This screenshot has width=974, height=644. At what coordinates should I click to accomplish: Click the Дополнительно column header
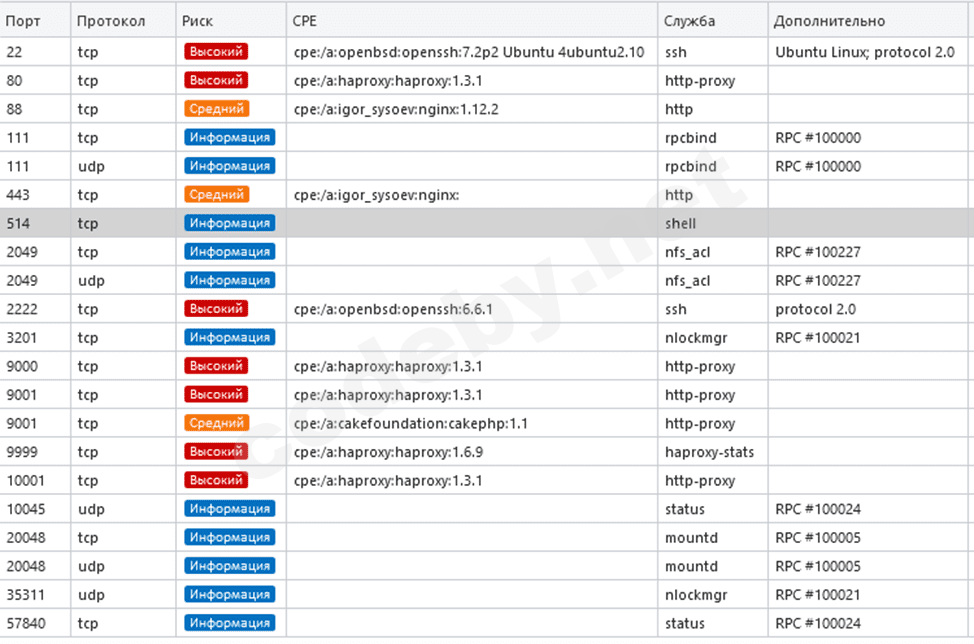click(829, 21)
